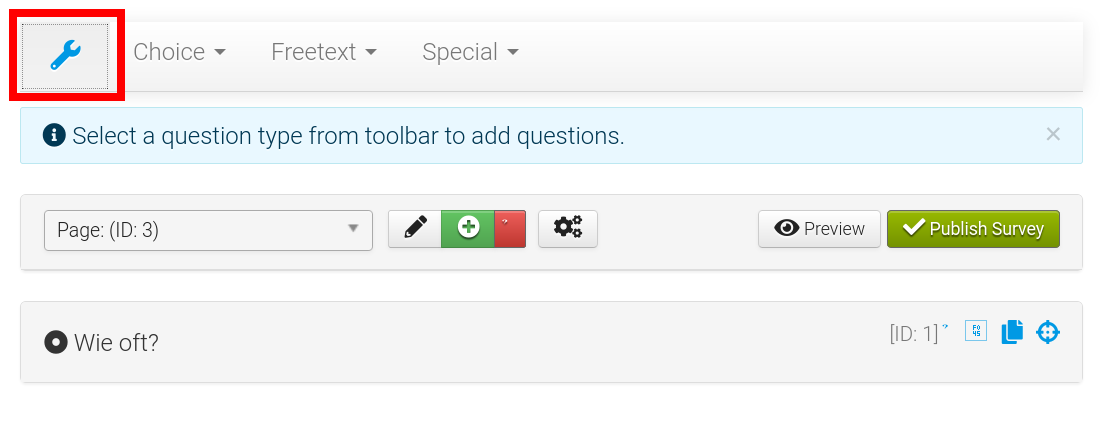Open the Freetext dropdown menu
This screenshot has width=1102, height=426.
324,52
